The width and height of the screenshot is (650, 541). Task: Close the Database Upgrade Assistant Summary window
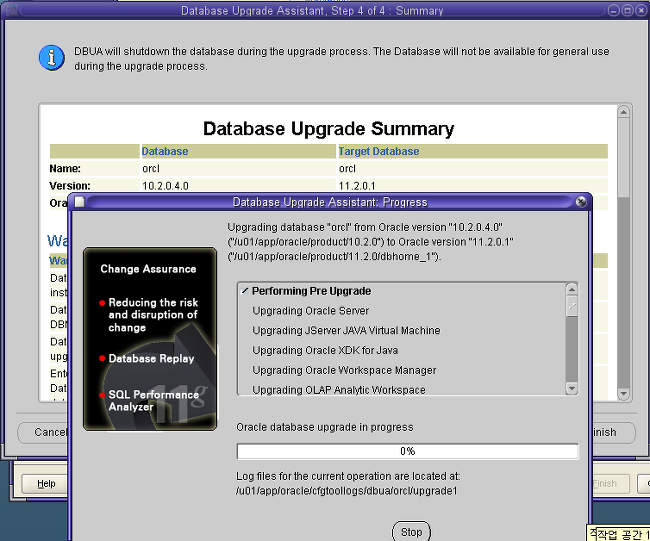click(641, 10)
